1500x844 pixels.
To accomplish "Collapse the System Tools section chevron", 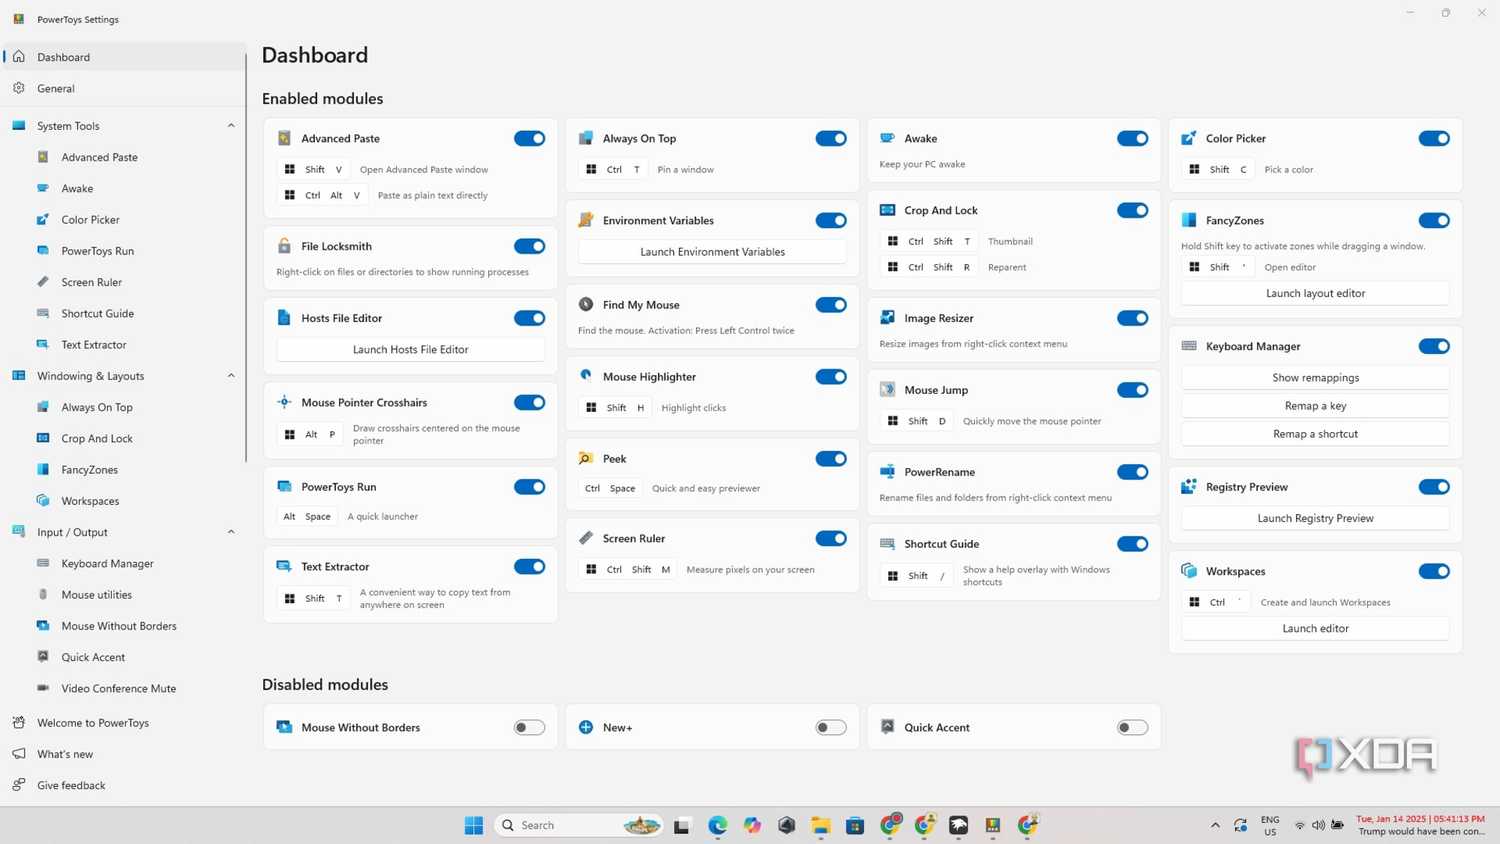I will 231,126.
